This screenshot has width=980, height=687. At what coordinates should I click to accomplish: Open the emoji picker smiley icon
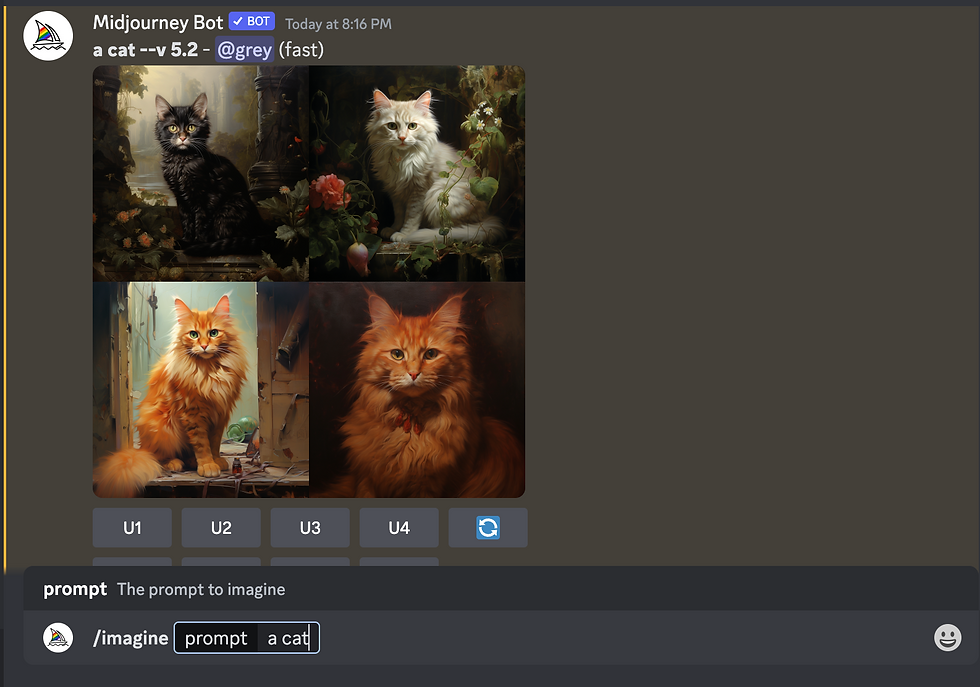(x=948, y=638)
